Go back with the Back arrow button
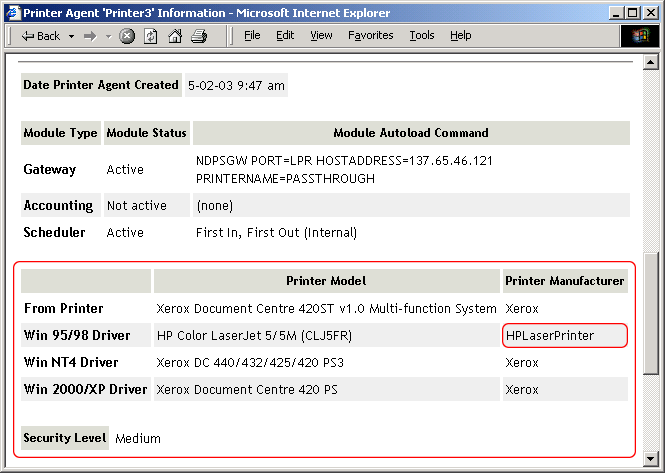This screenshot has height=473, width=665. coord(41,36)
